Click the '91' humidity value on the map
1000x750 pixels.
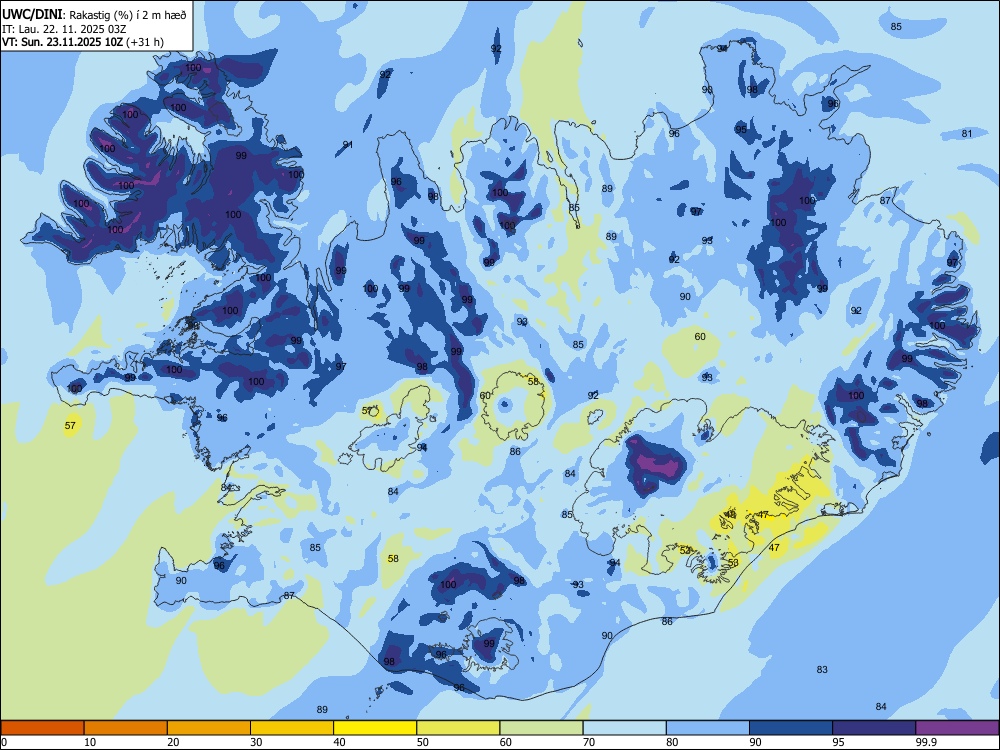pos(348,145)
